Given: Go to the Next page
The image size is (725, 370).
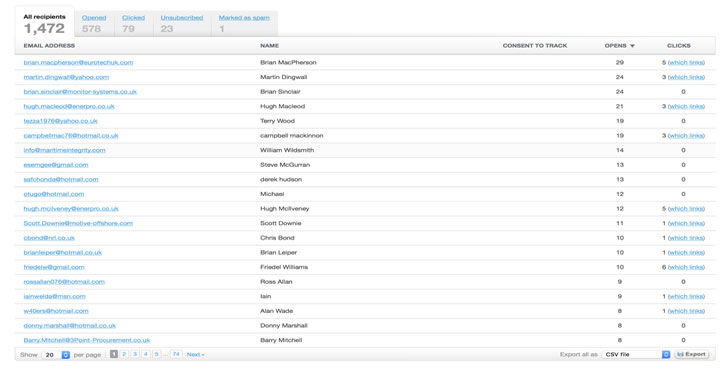Looking at the screenshot, I should tap(196, 355).
